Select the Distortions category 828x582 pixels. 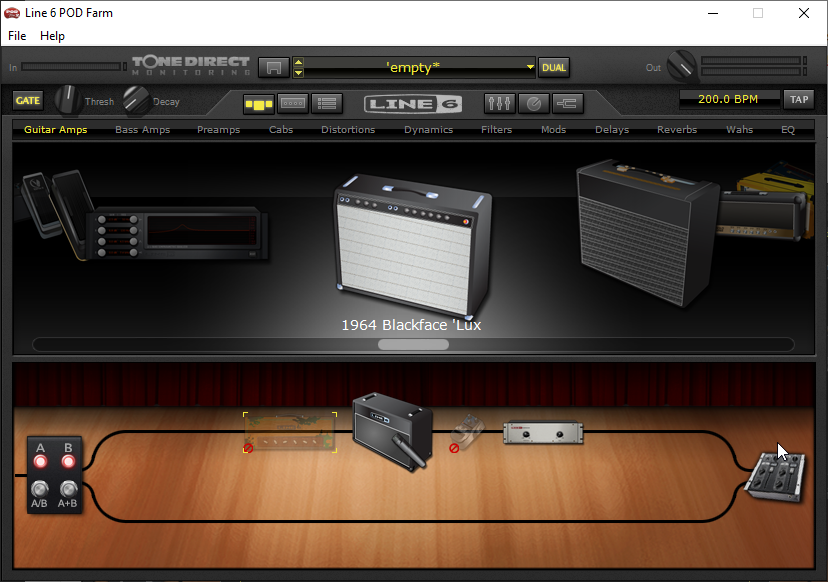(348, 129)
